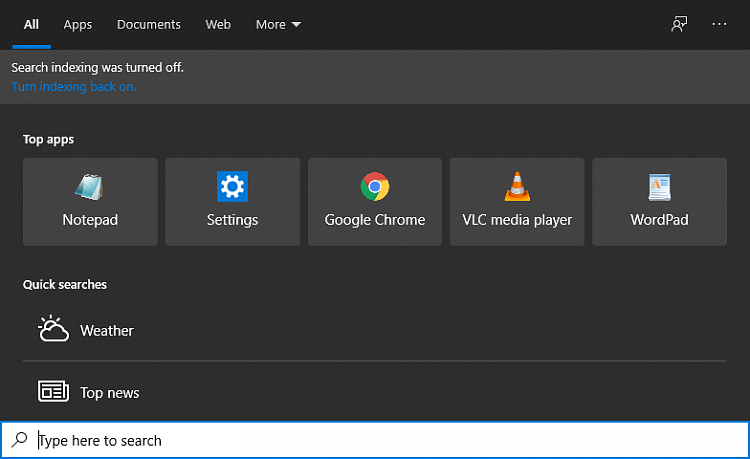Launch the Settings gear icon

pyautogui.click(x=232, y=186)
